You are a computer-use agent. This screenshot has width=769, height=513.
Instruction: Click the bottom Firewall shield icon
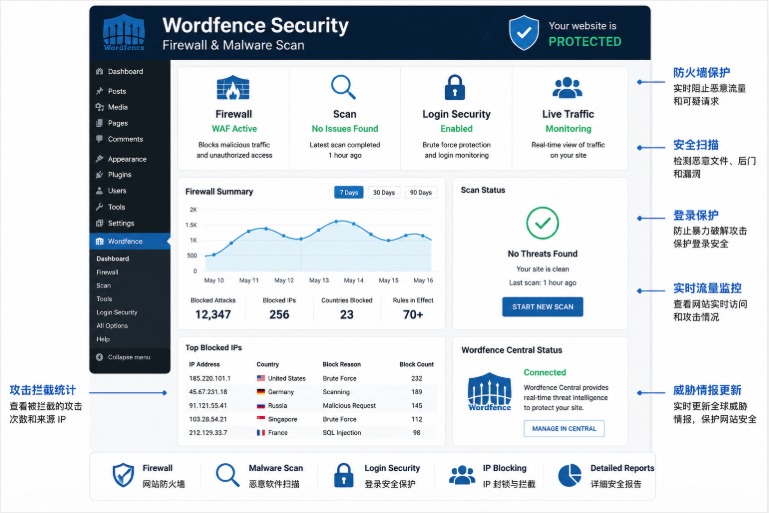point(123,475)
